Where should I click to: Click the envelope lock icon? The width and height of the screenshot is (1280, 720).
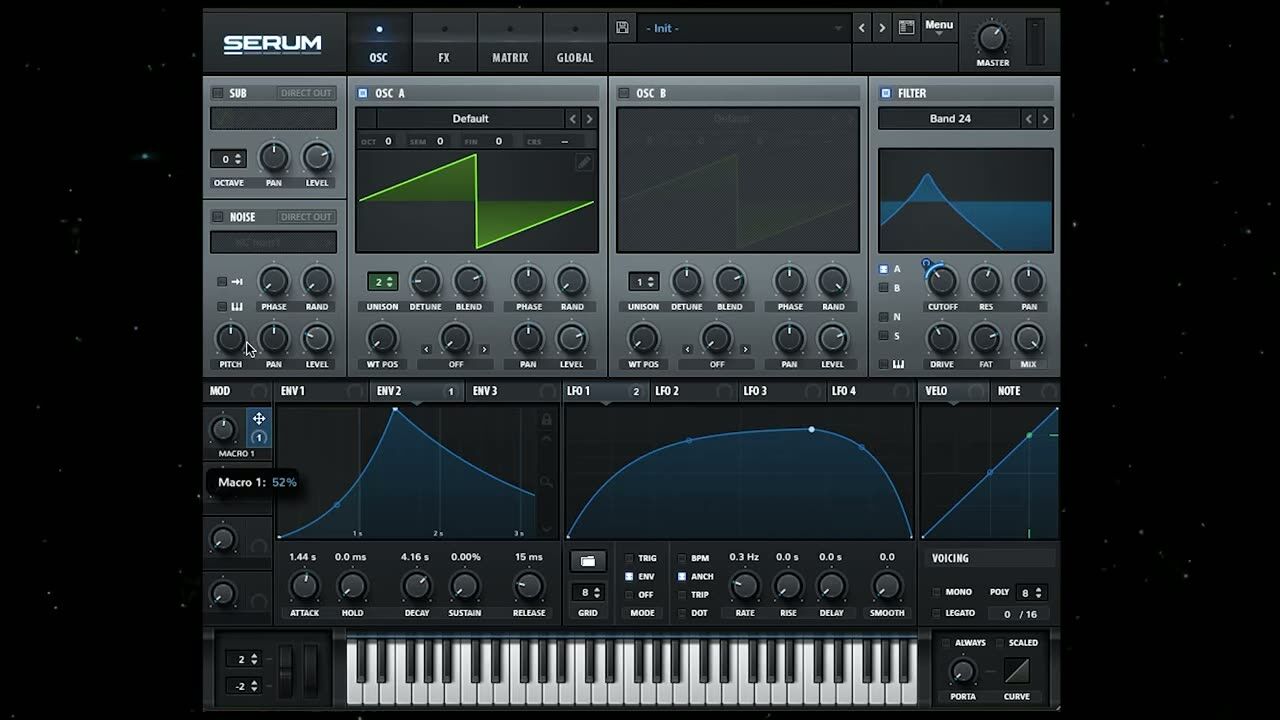click(546, 420)
